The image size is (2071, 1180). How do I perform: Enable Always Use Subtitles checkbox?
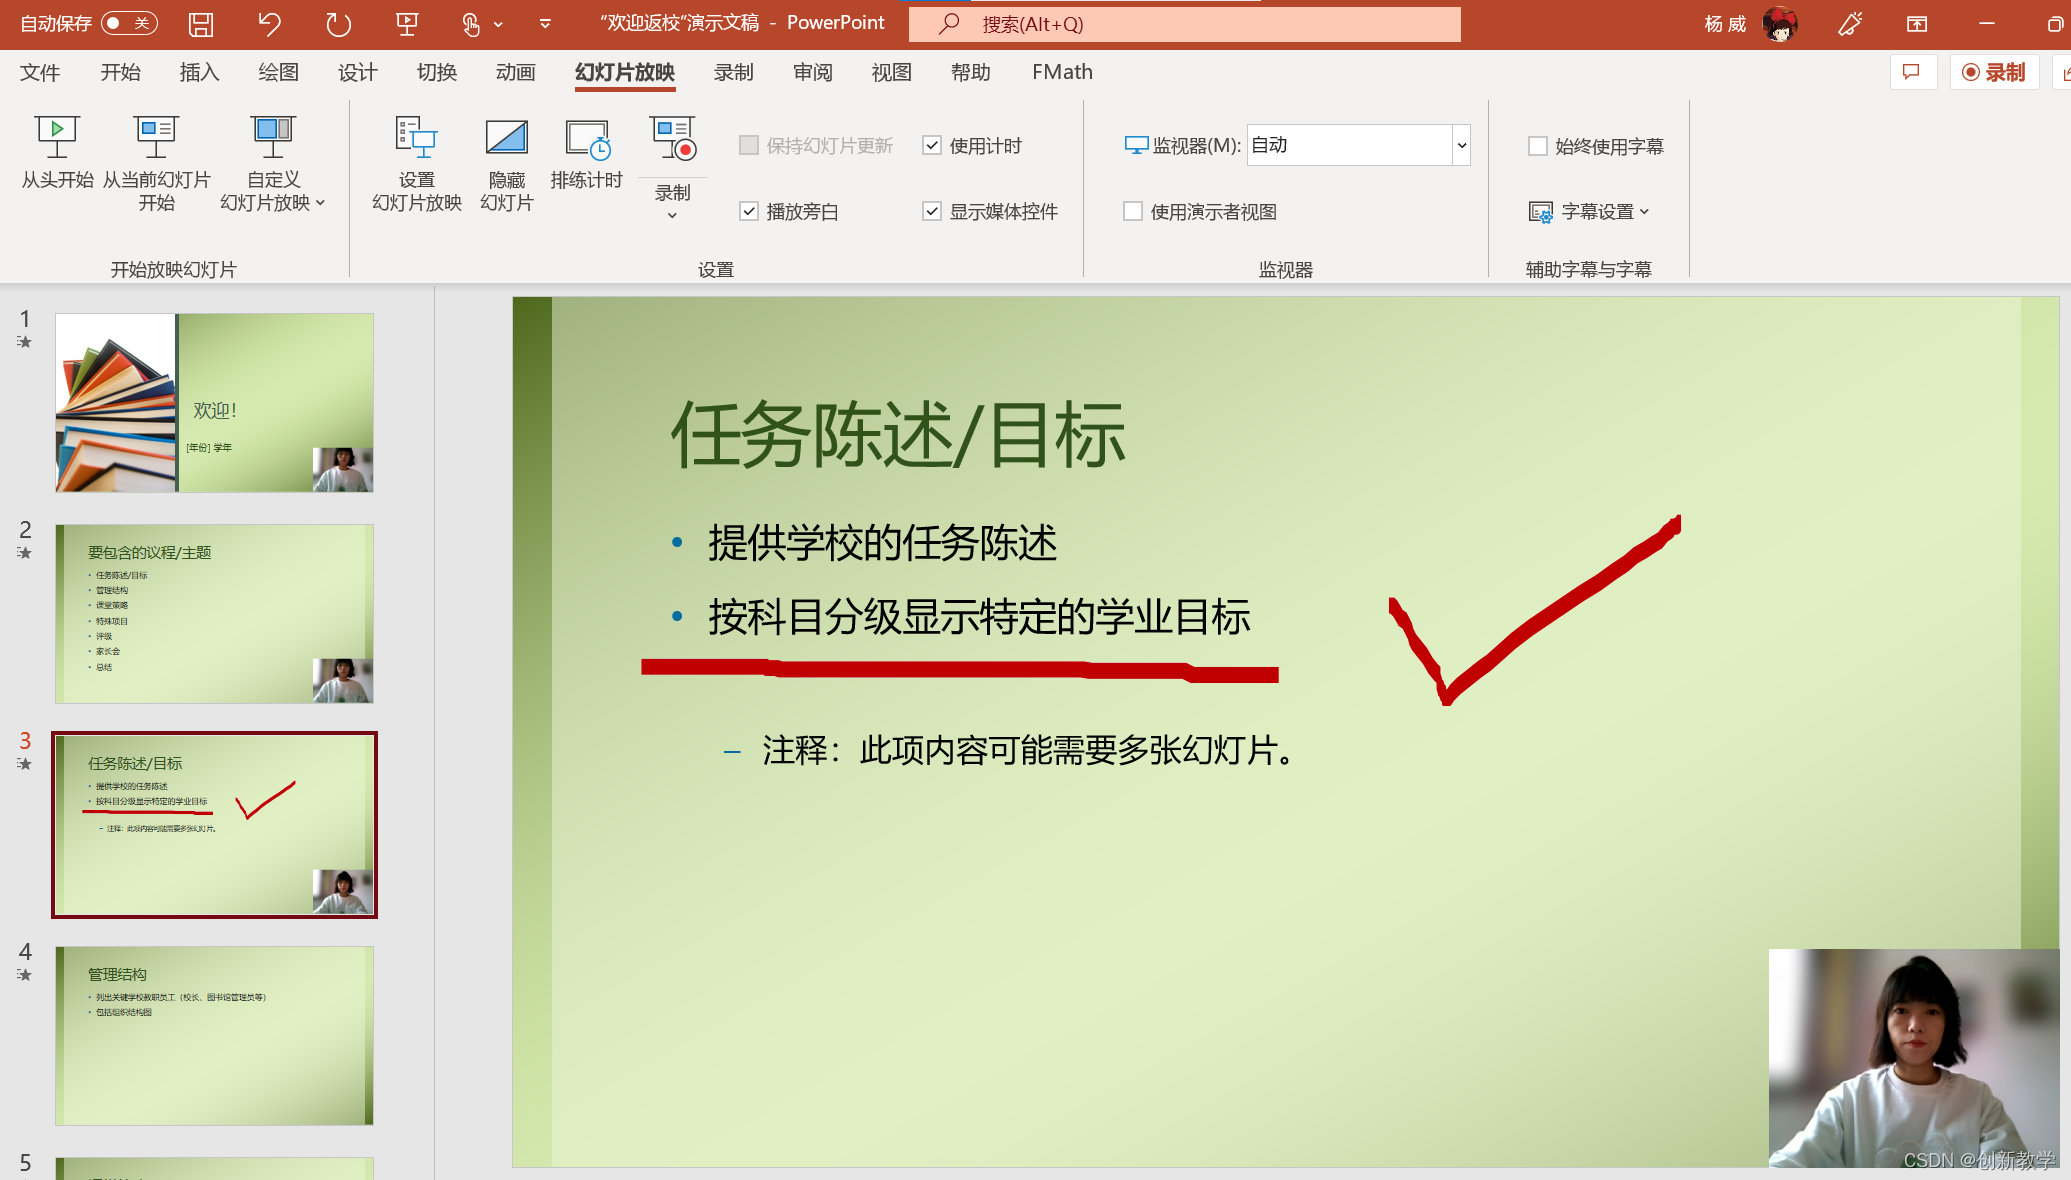tap(1538, 146)
